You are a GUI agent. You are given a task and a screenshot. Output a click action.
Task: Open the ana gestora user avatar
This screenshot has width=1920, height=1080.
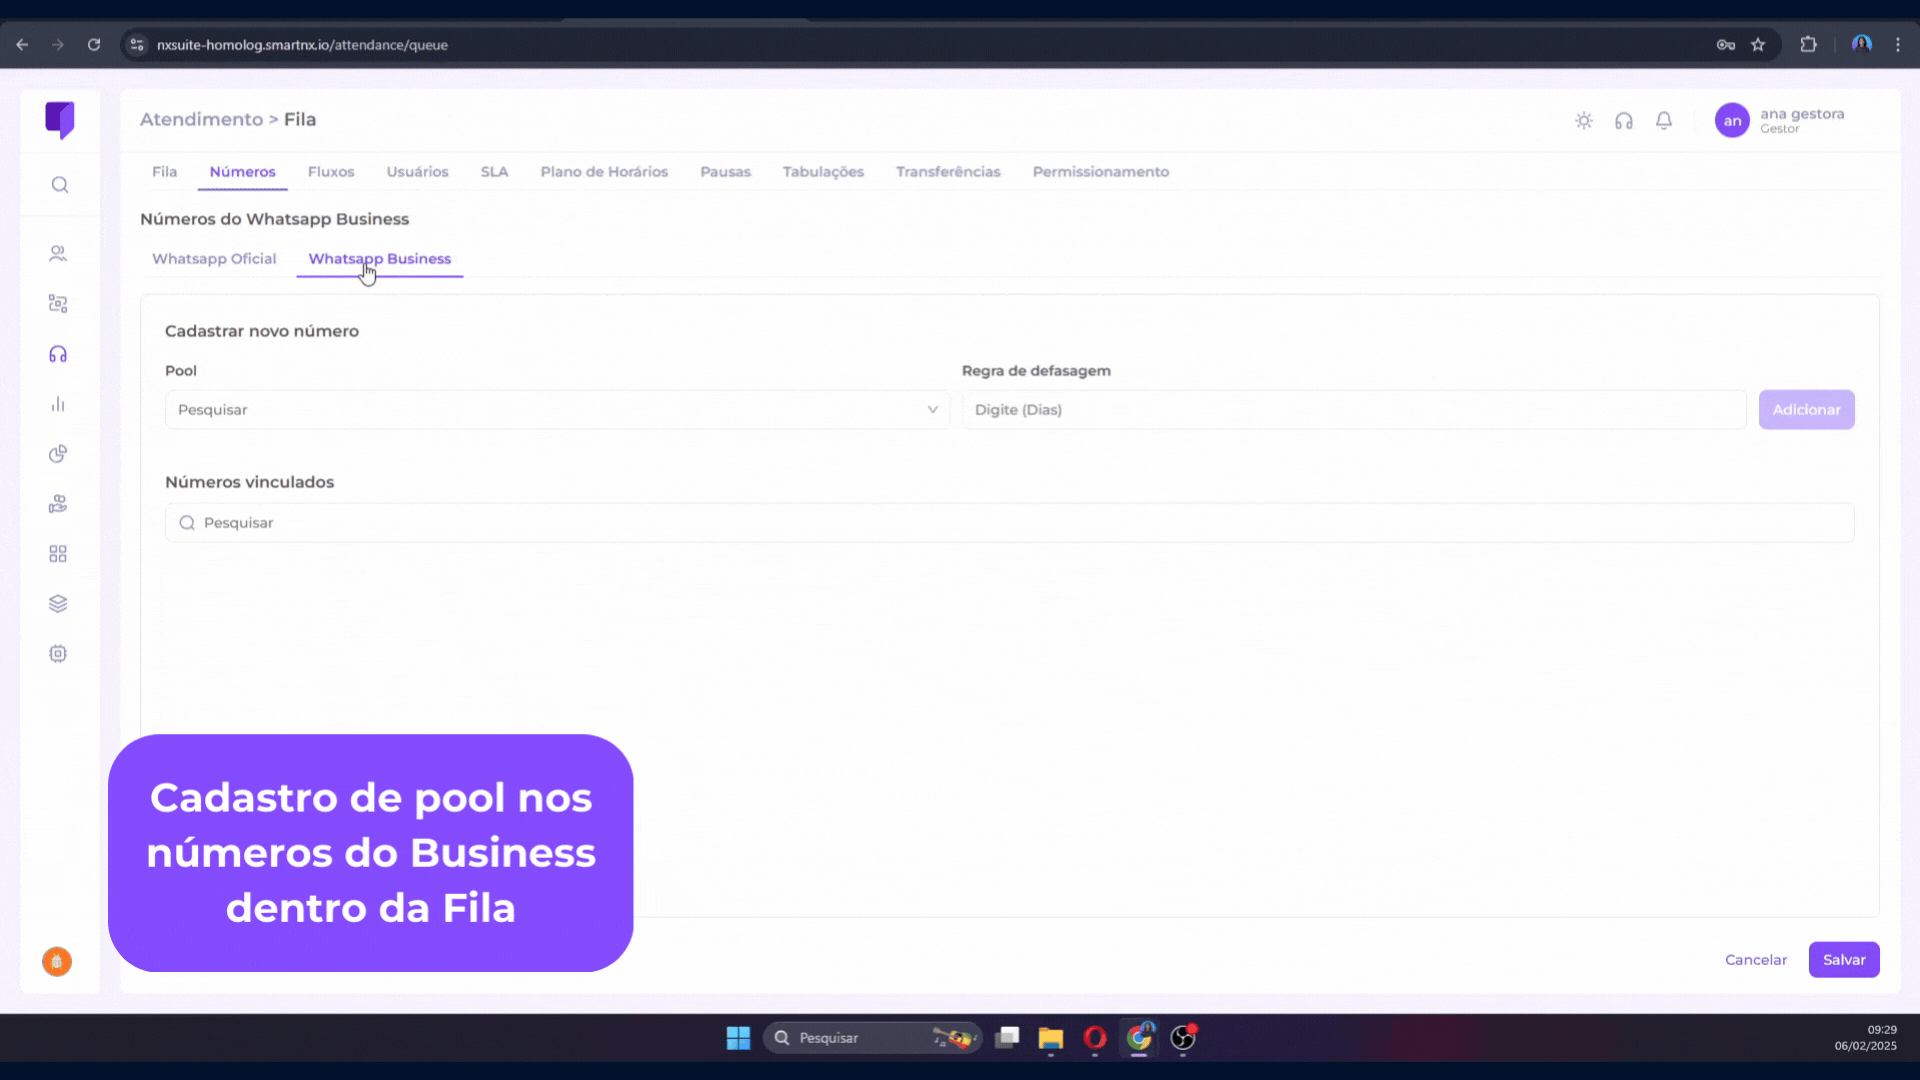[1732, 121]
